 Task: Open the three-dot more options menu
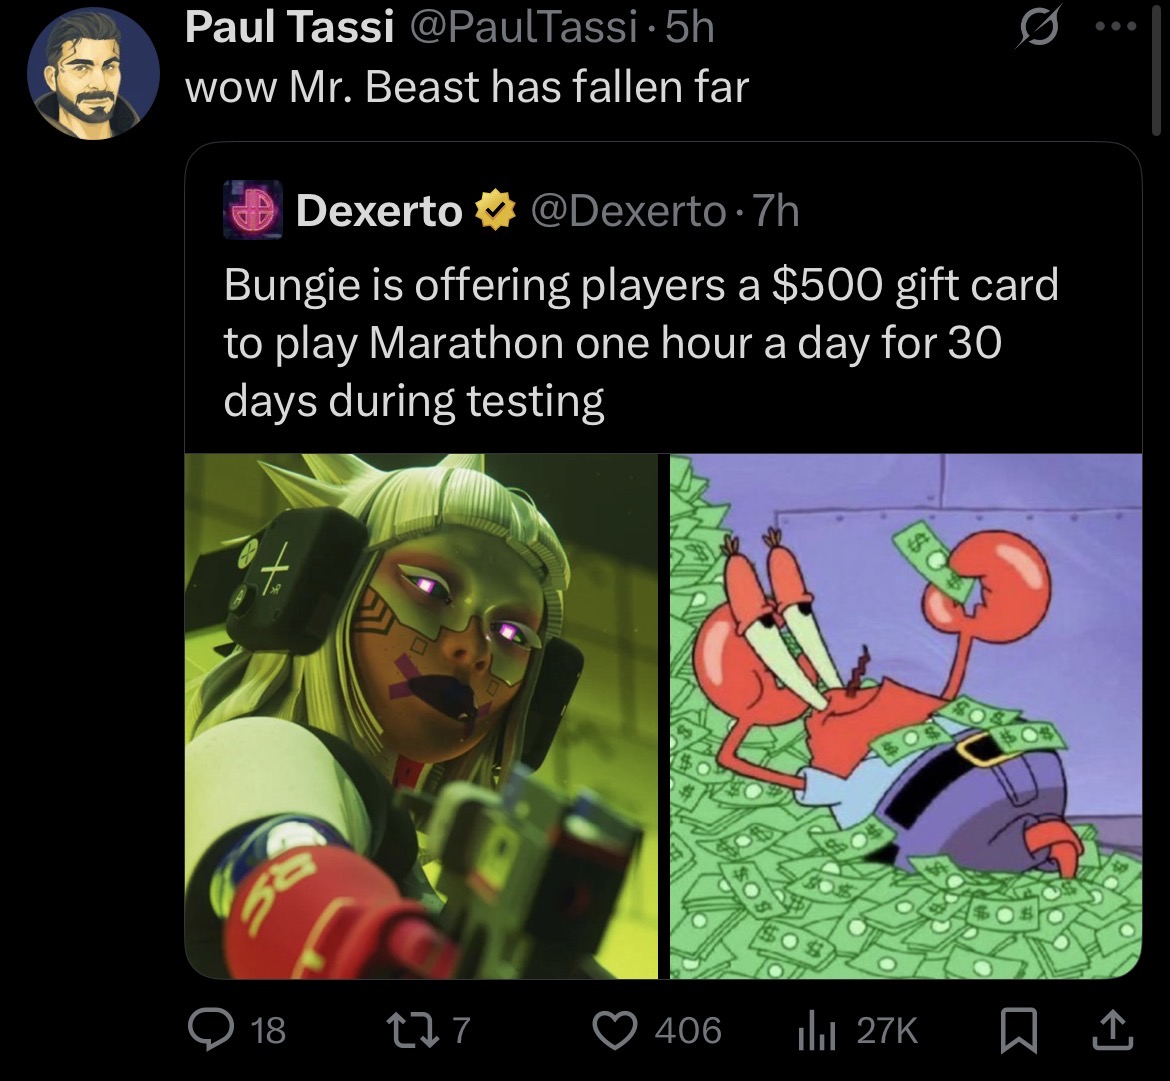(1116, 26)
